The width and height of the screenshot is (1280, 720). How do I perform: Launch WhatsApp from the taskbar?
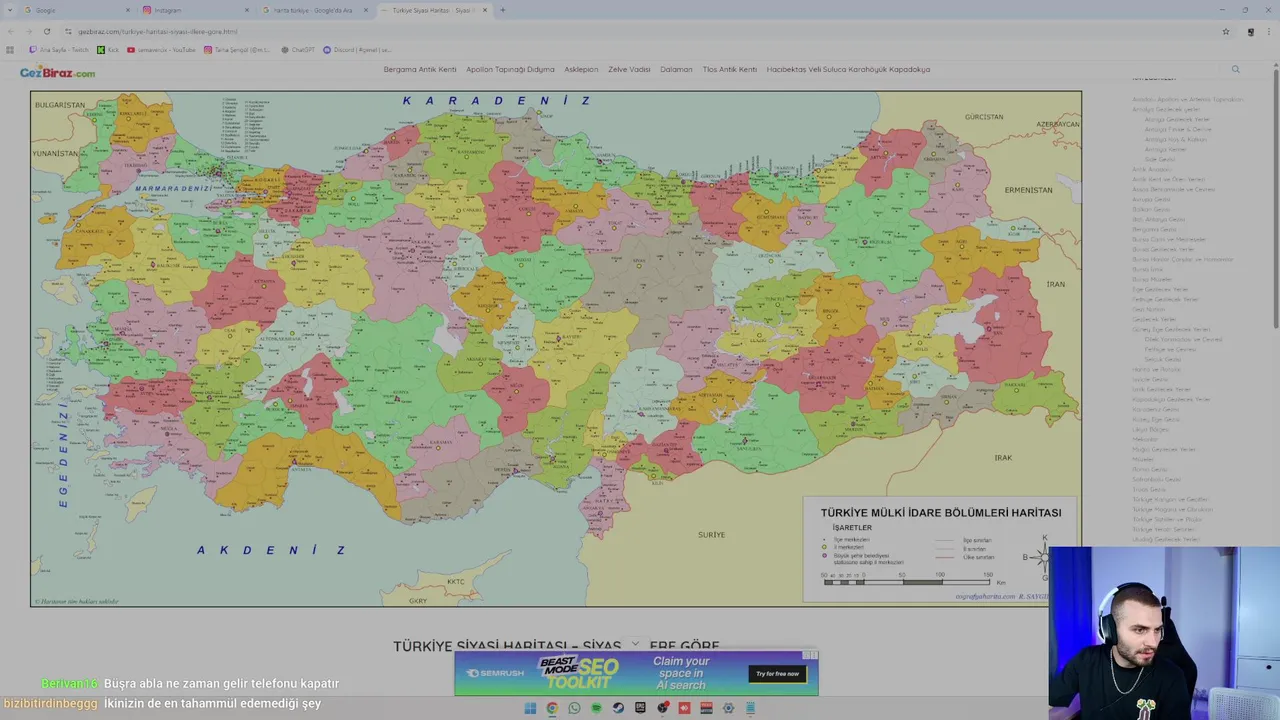pyautogui.click(x=574, y=708)
